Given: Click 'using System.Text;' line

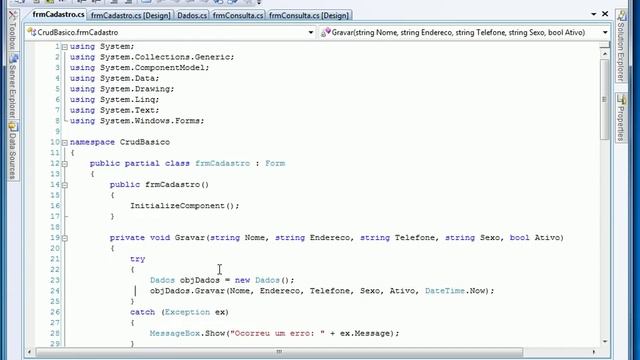Looking at the screenshot, I should tap(115, 110).
